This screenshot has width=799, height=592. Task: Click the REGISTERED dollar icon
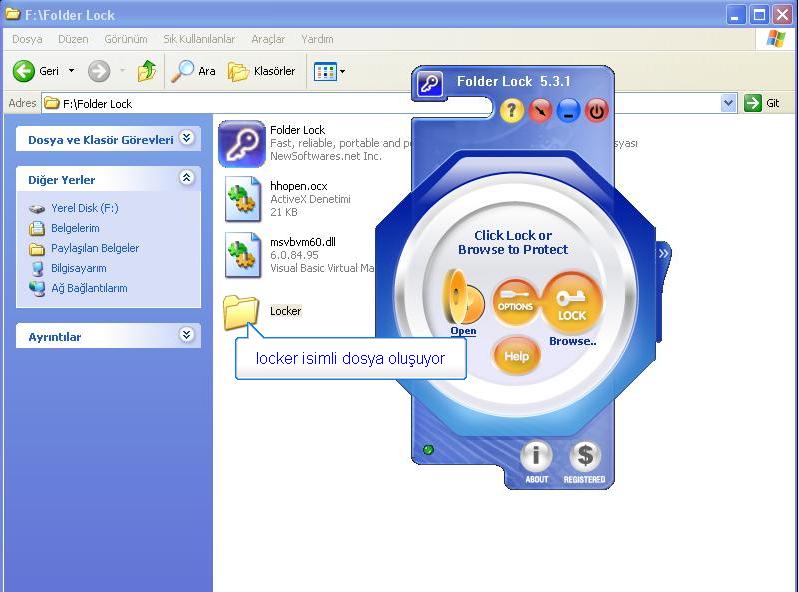[584, 457]
